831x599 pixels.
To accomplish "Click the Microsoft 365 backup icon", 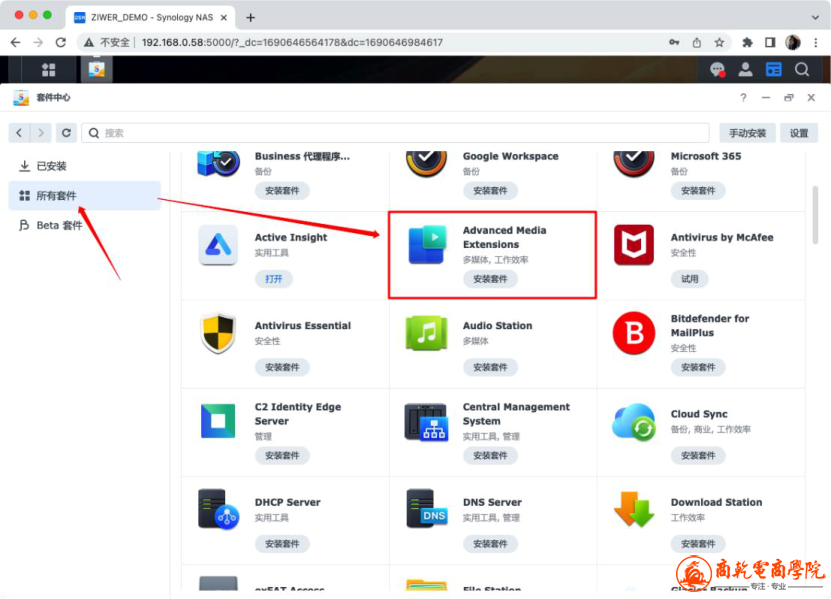I will (634, 162).
